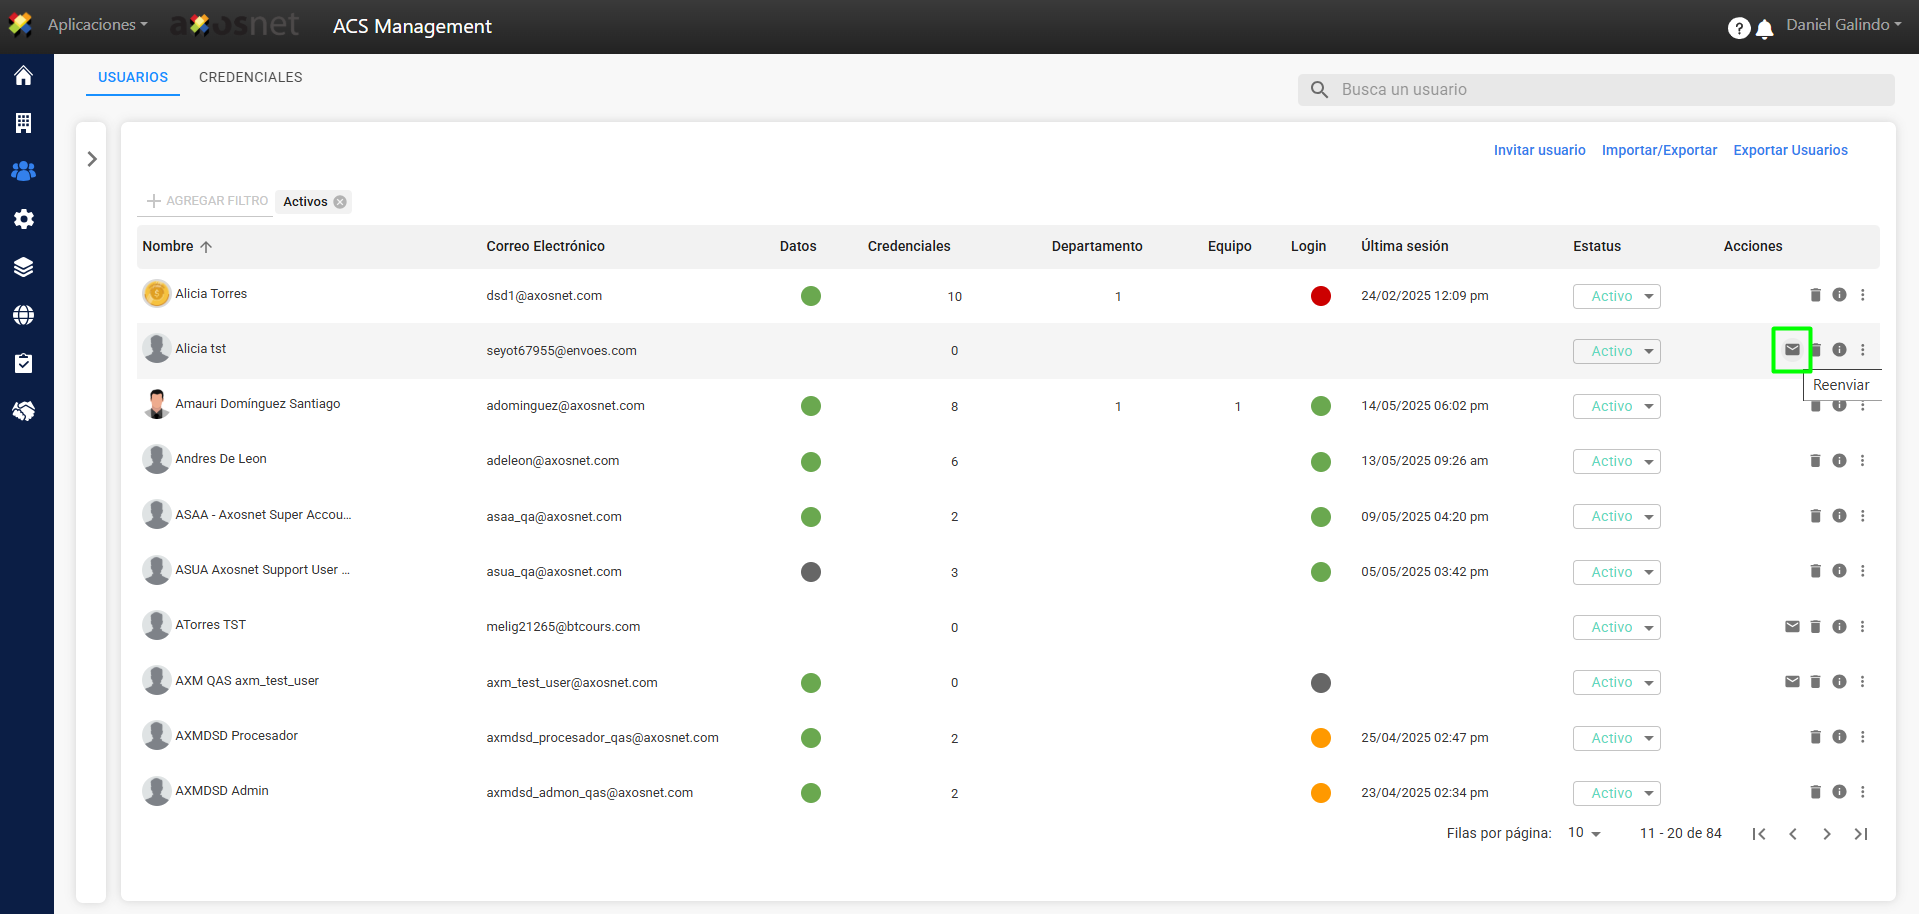Open more options for ASUA Axosnet Support User
Screen dimensions: 1919x914
(1862, 571)
